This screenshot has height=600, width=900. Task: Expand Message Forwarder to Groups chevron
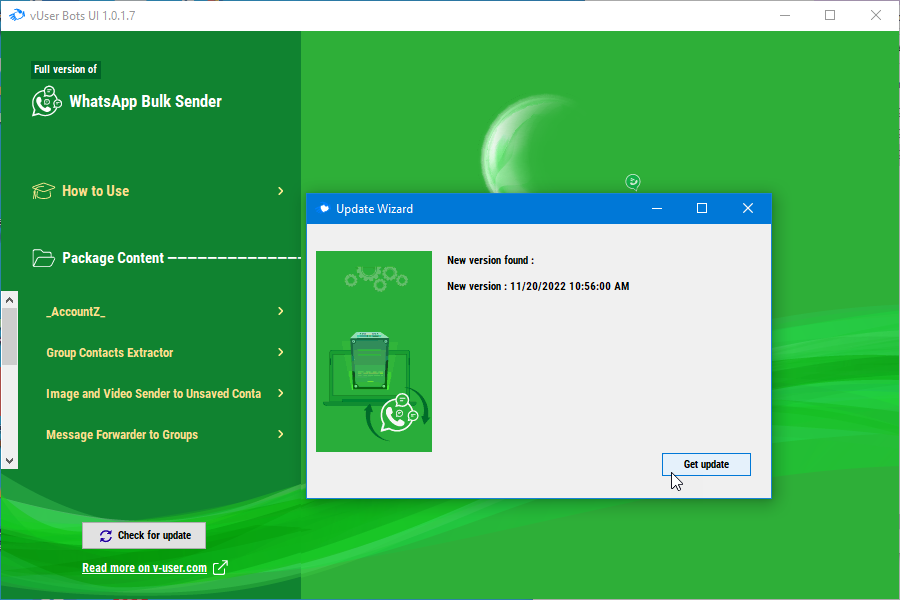click(x=281, y=434)
